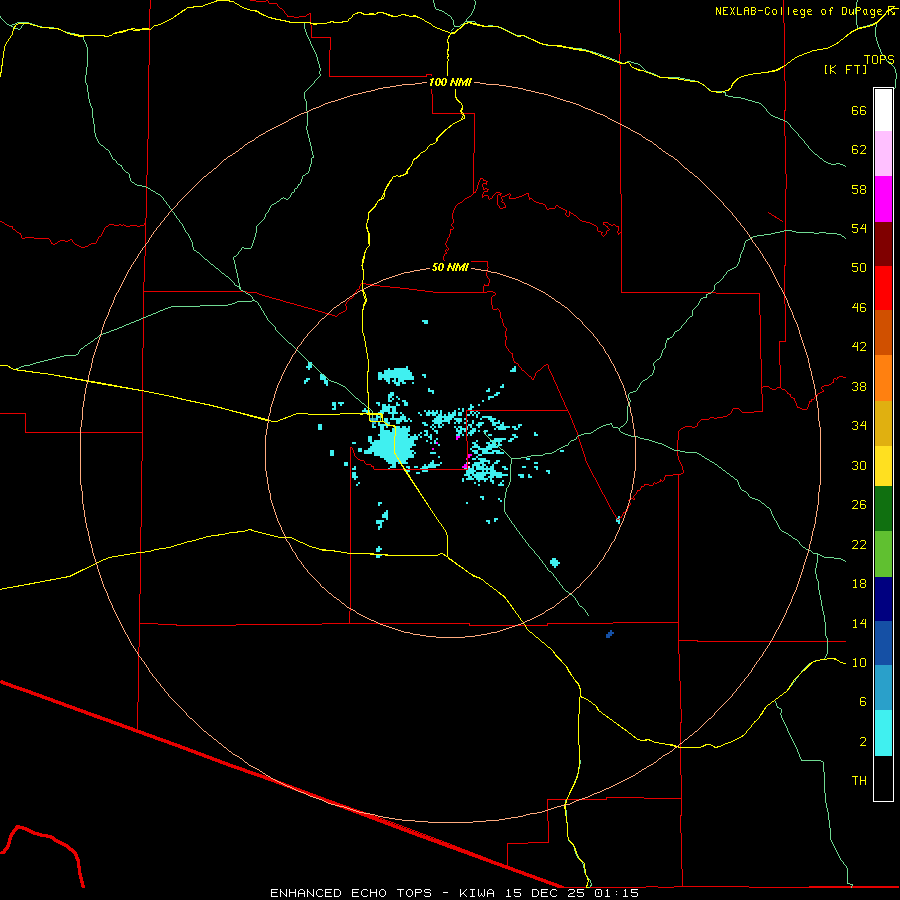
Task: Click the cyan swatch in the color bar
Action: [x=883, y=733]
